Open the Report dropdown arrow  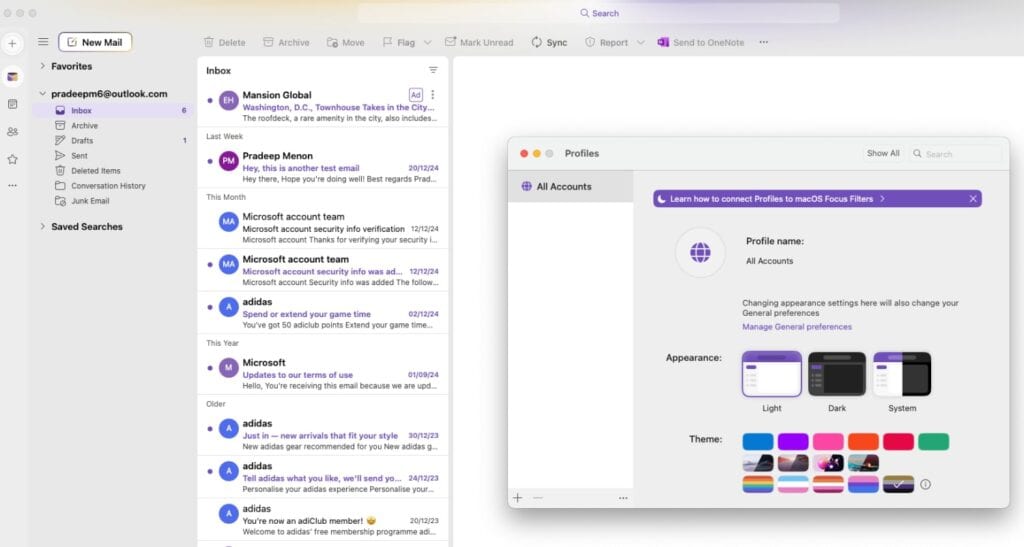641,42
